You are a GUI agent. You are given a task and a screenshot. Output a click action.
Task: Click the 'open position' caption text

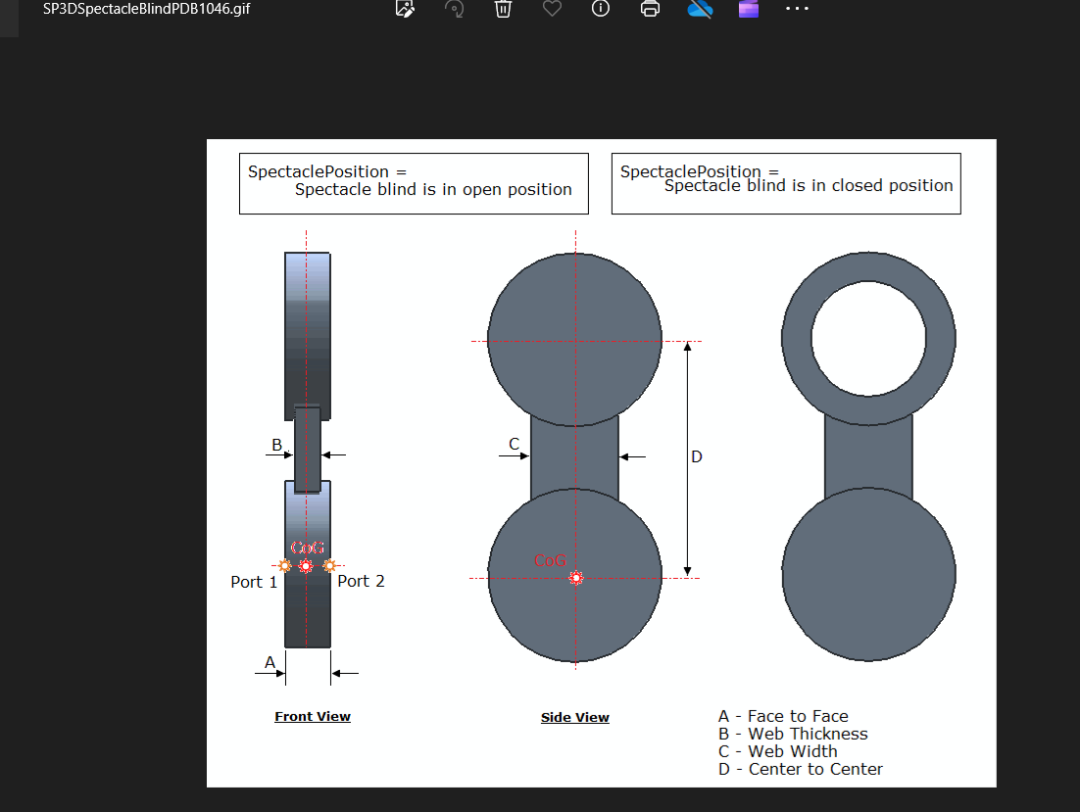pos(433,189)
